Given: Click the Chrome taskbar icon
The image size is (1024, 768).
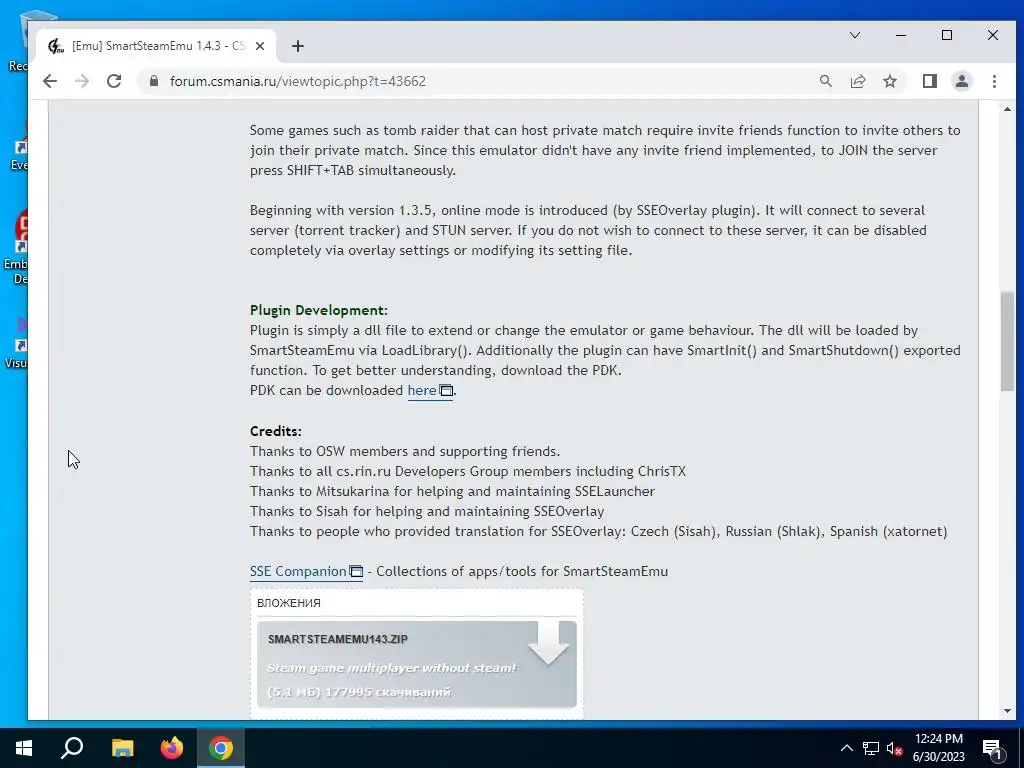Looking at the screenshot, I should pyautogui.click(x=221, y=748).
